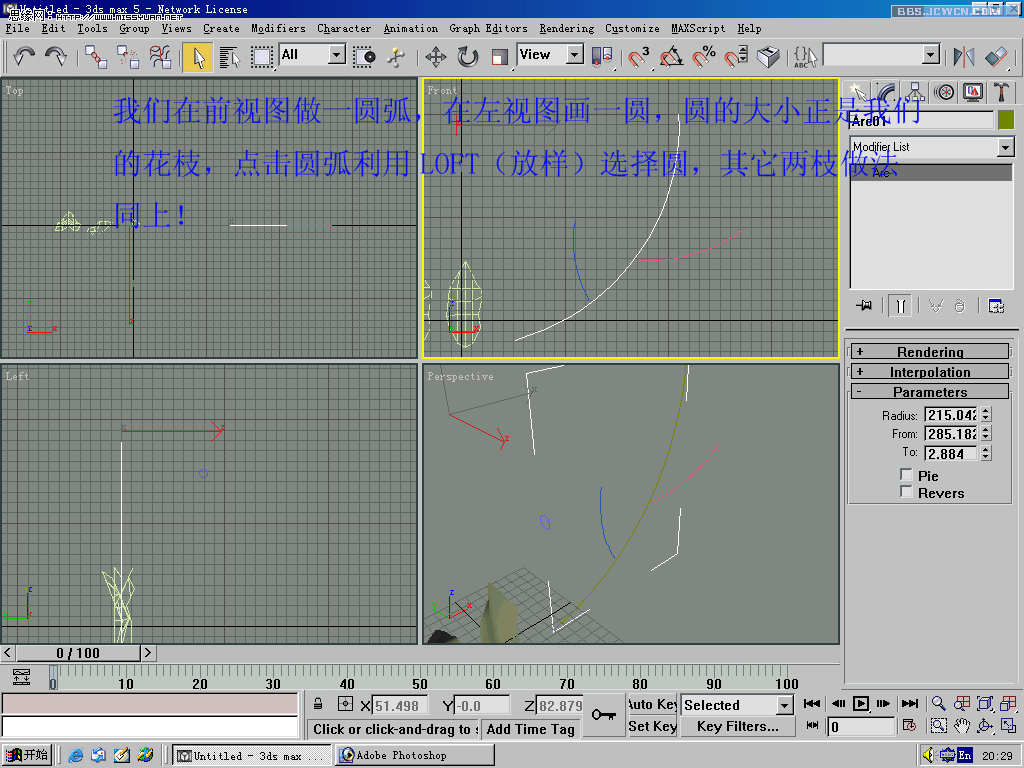Click the Zoom viewport magnifier tool

pyautogui.click(x=938, y=703)
